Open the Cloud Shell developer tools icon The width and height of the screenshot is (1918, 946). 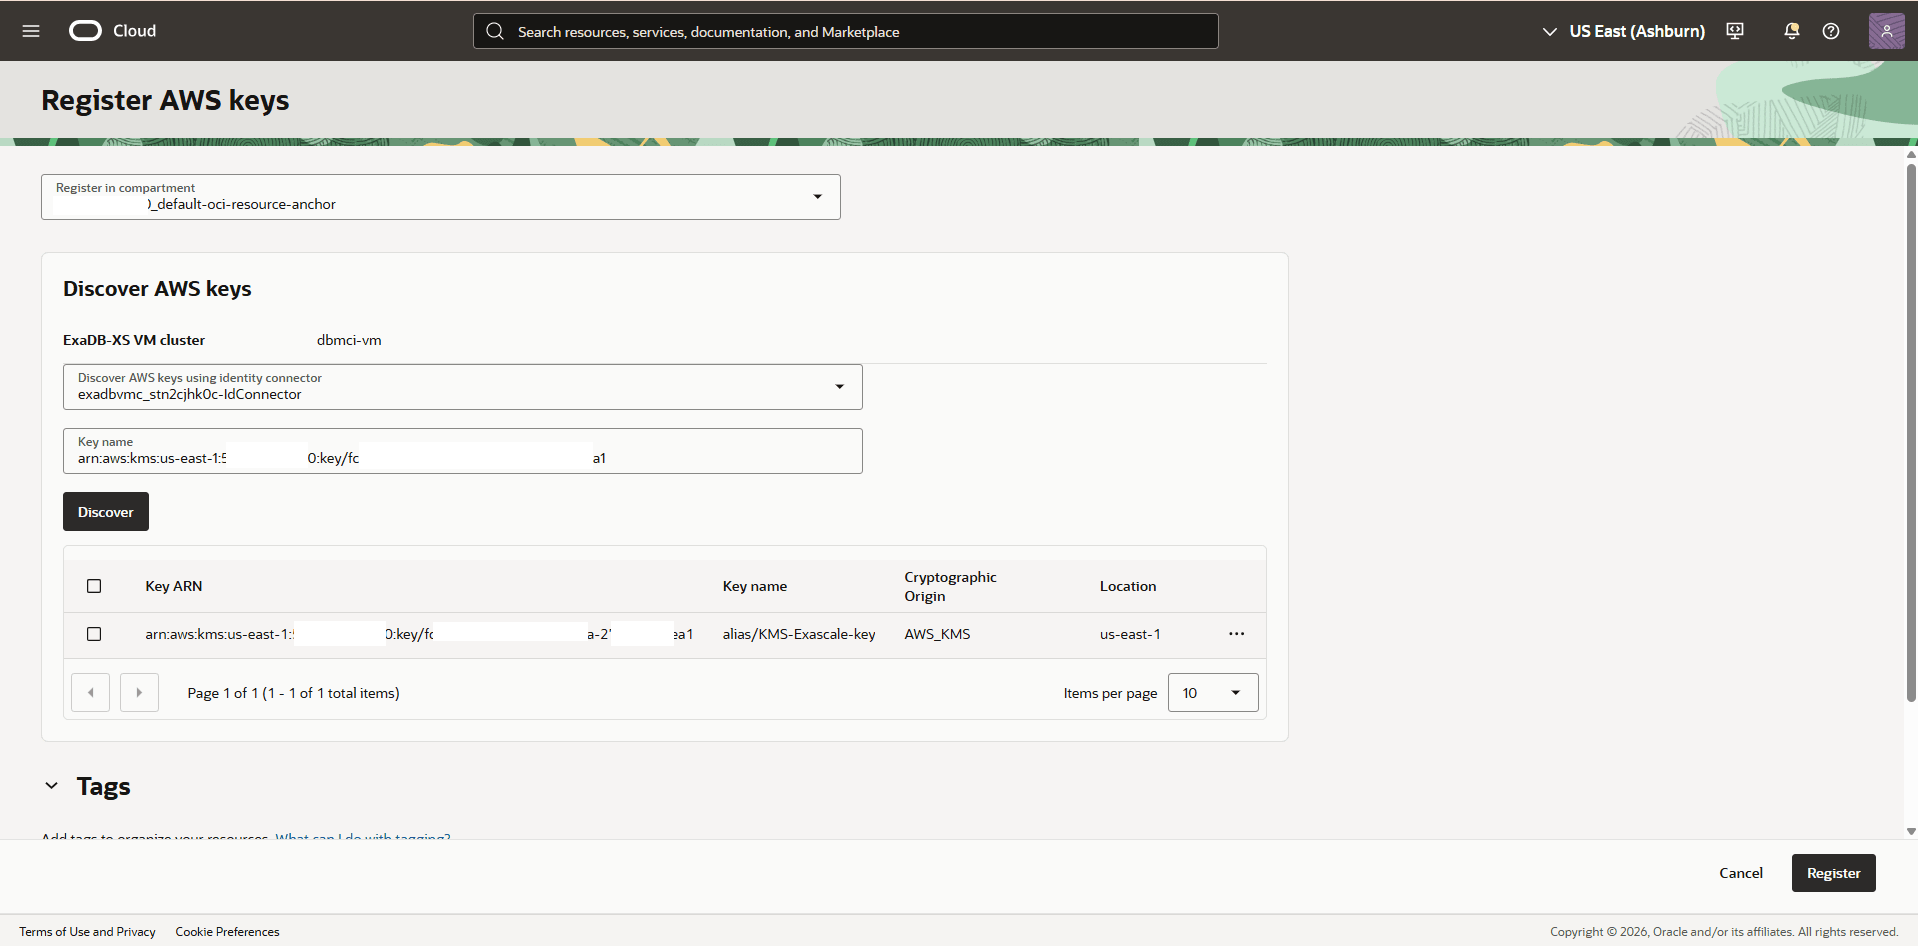click(1735, 31)
